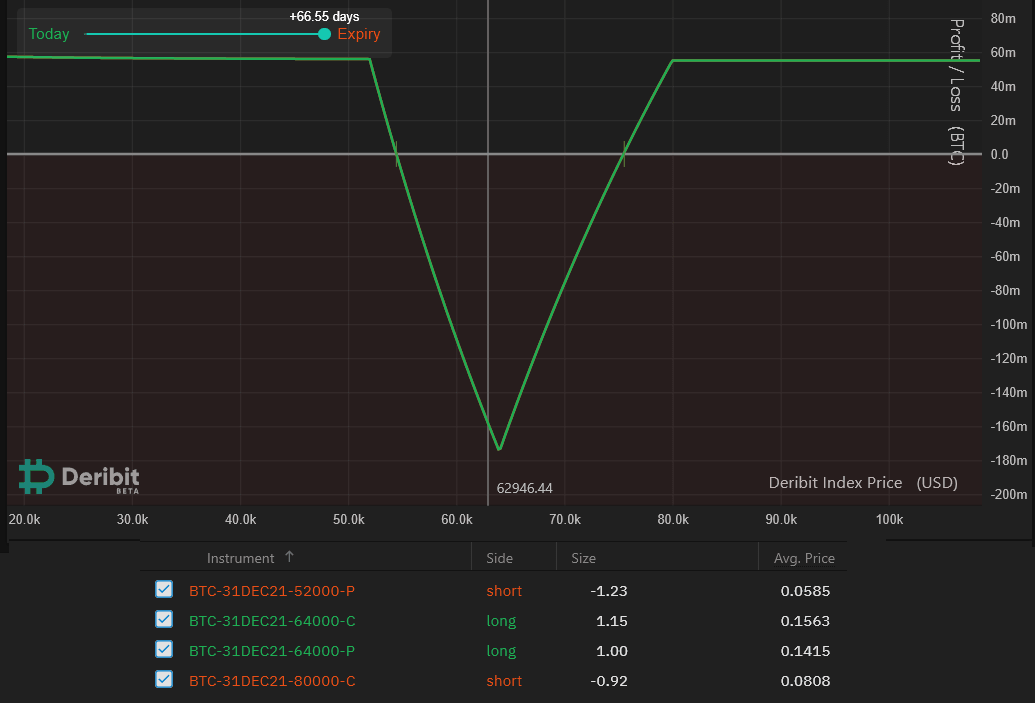Toggle the BTC-31DEC21-64000-C checkbox

[x=164, y=620]
